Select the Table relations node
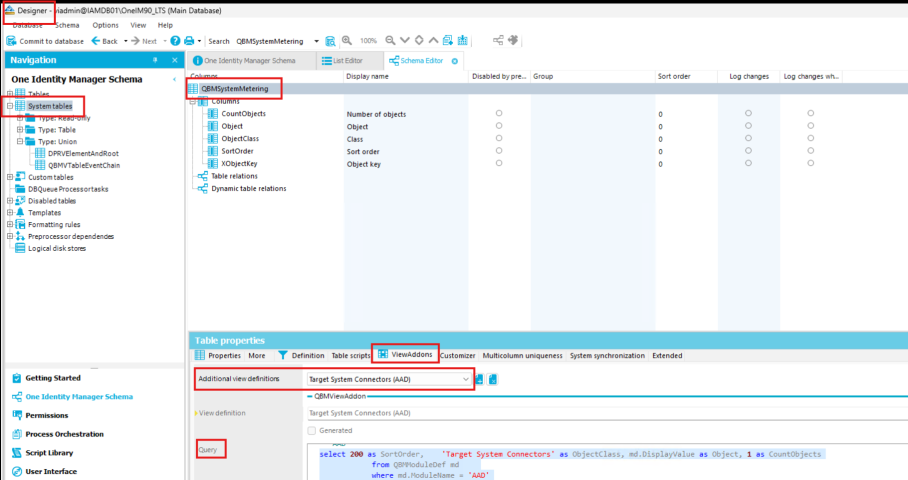The width and height of the screenshot is (908, 480). [x=234, y=176]
